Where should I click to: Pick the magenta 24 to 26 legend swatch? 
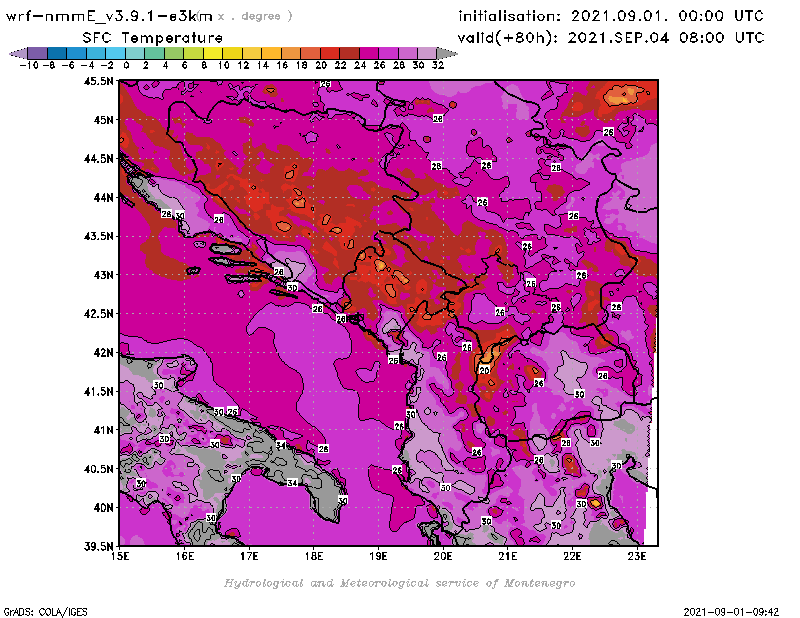(x=368, y=53)
